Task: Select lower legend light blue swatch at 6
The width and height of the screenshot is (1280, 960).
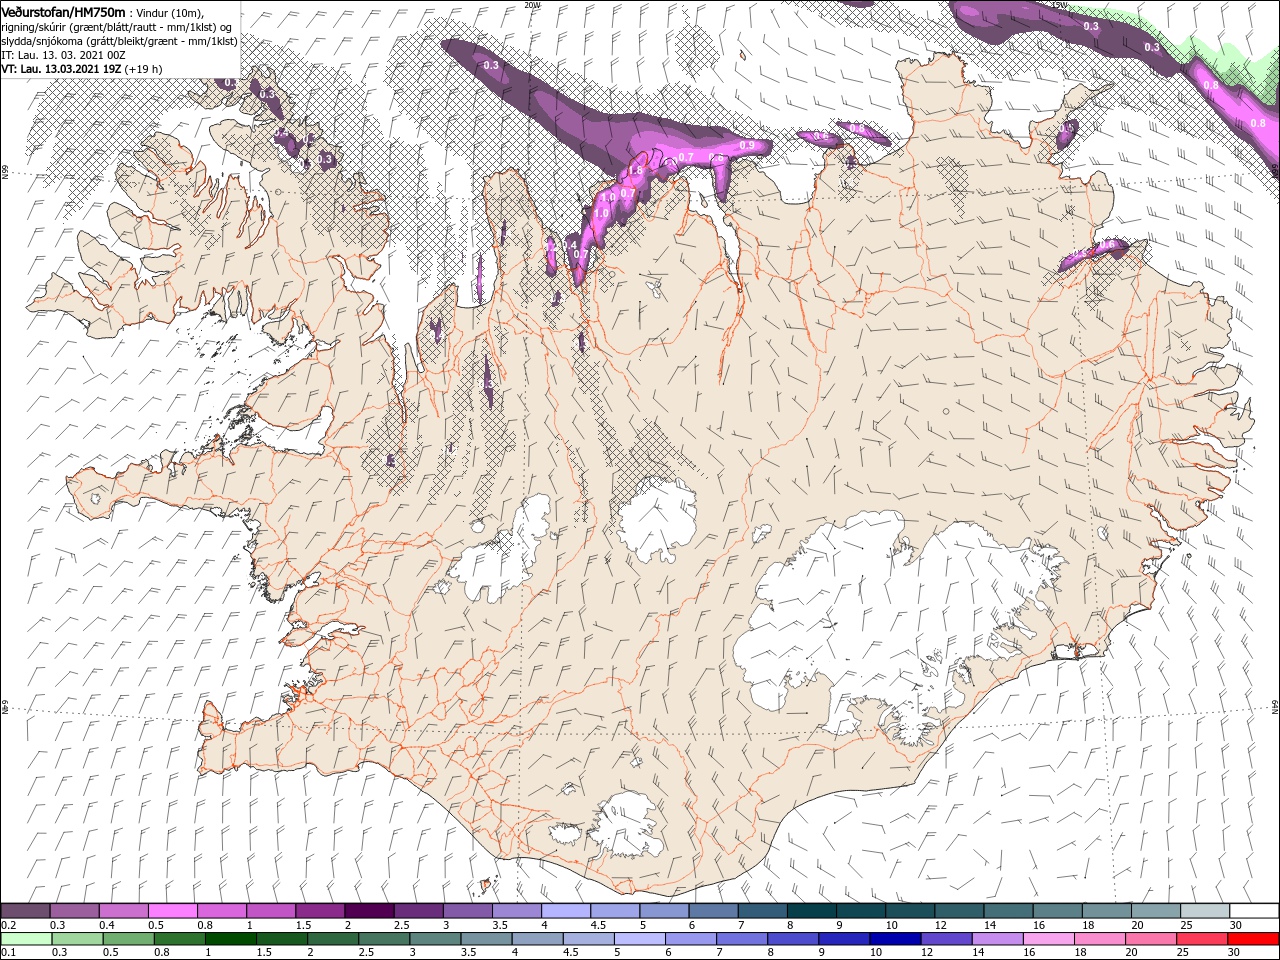Action: [691, 938]
